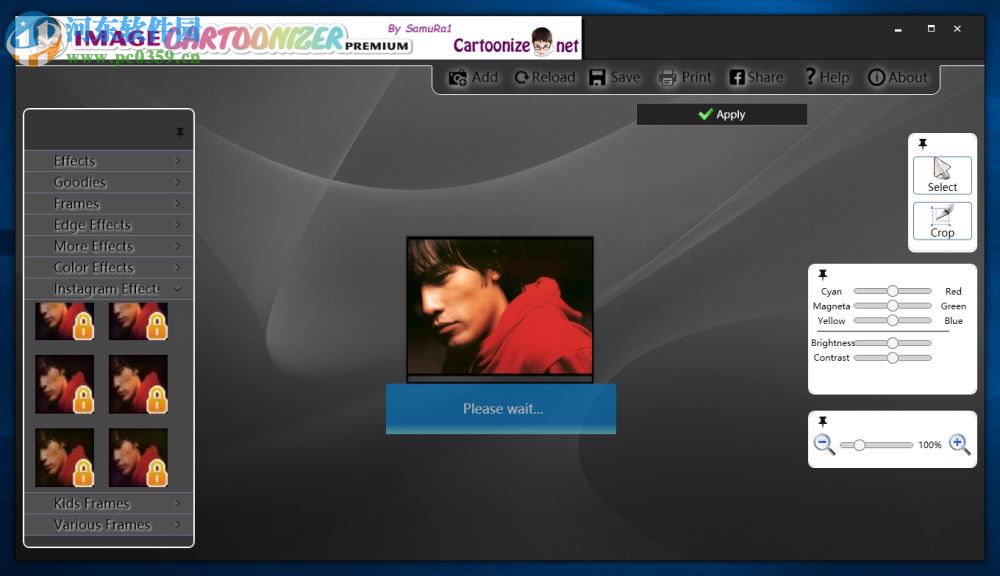1000x576 pixels.
Task: Click the 100% zoom value
Action: point(930,445)
